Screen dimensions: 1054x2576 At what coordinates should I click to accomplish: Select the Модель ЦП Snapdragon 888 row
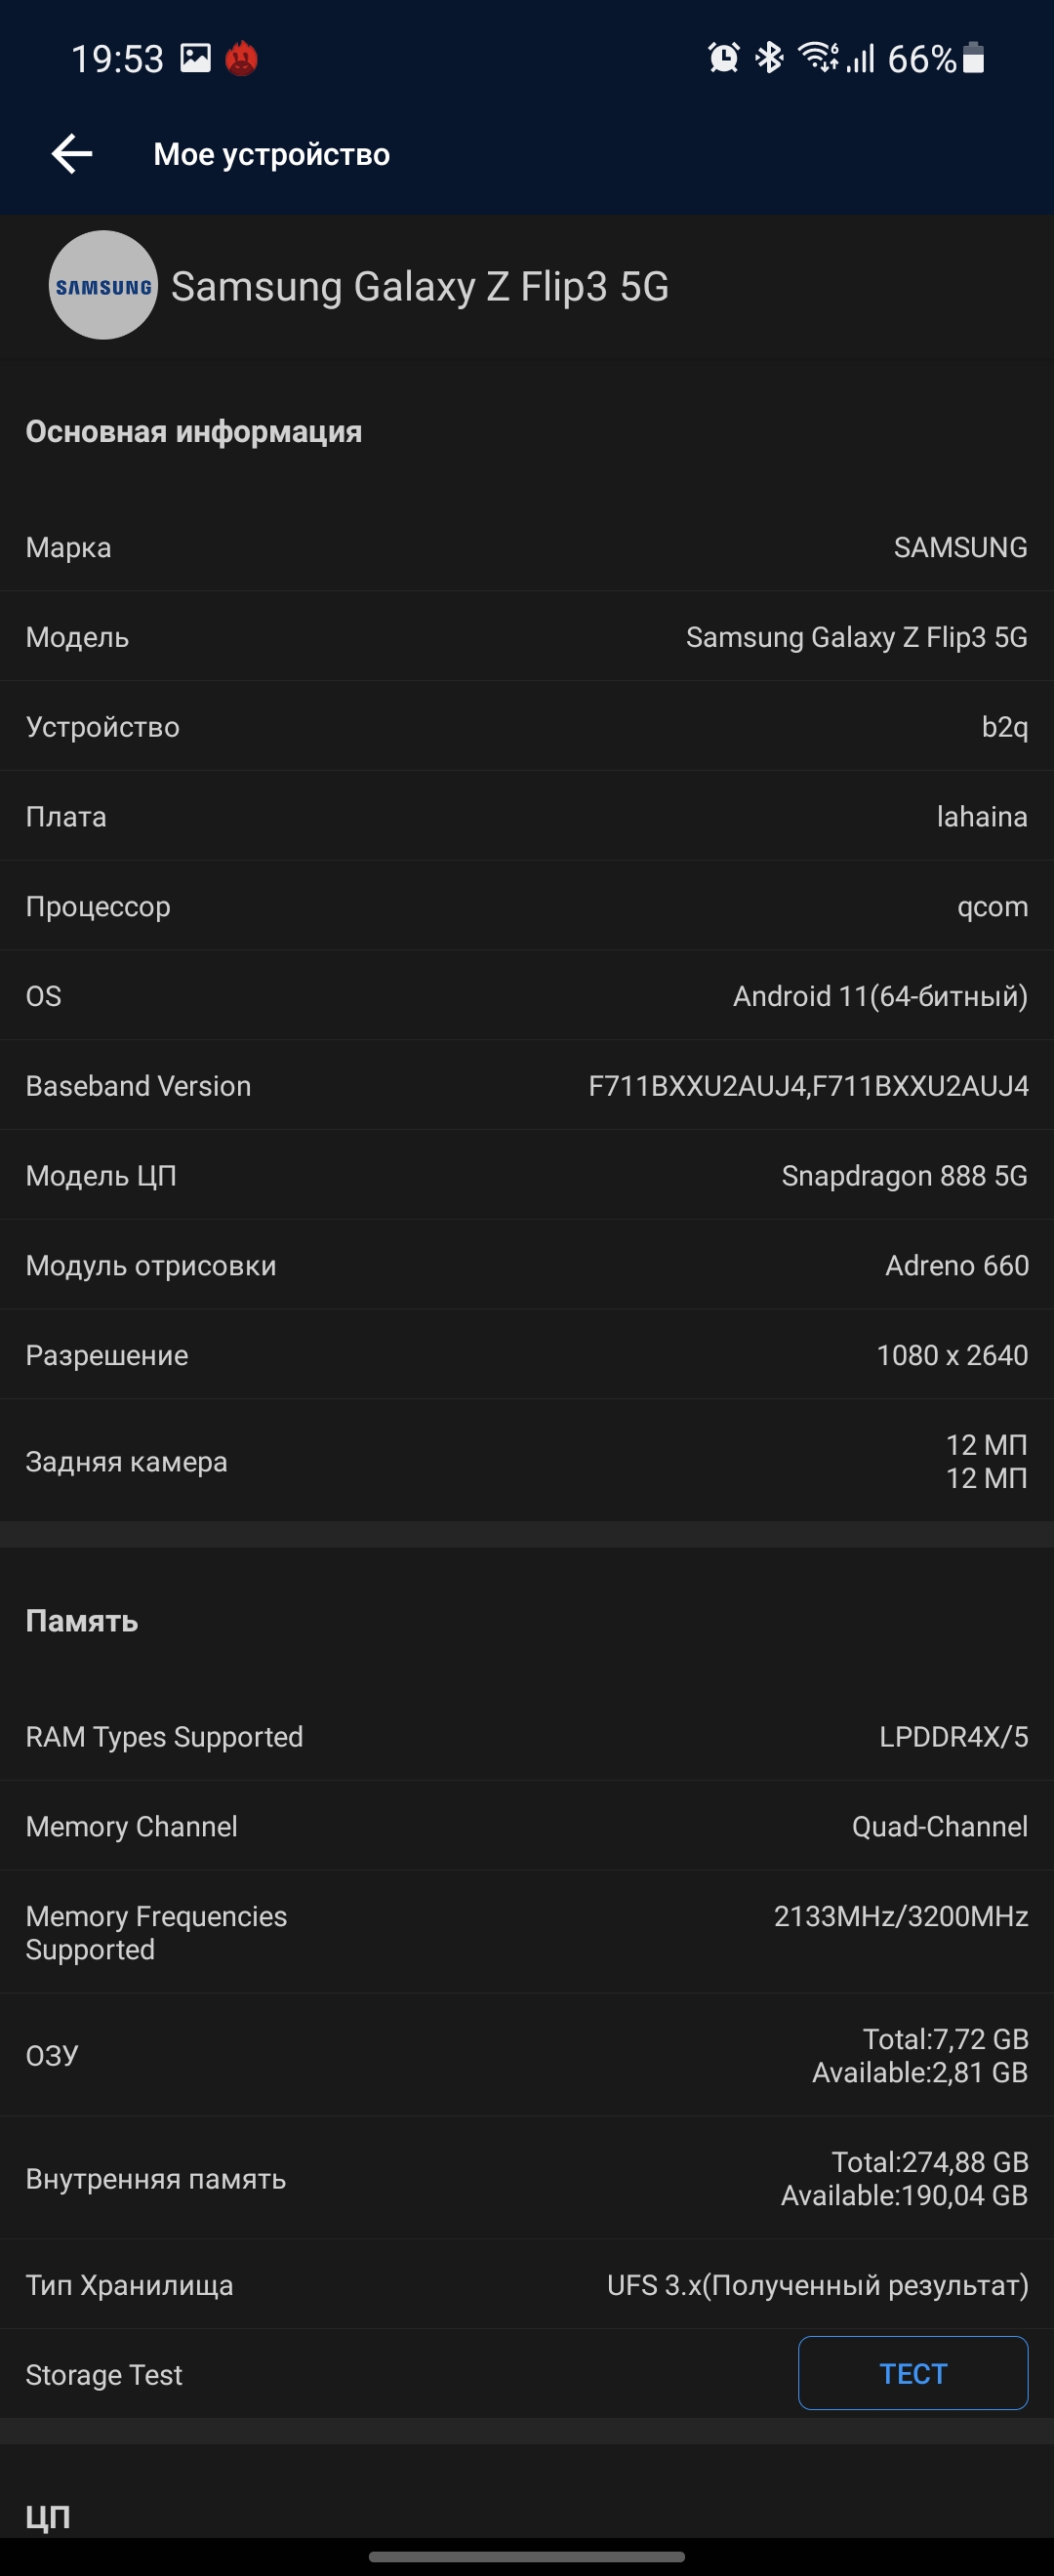pyautogui.click(x=527, y=1175)
